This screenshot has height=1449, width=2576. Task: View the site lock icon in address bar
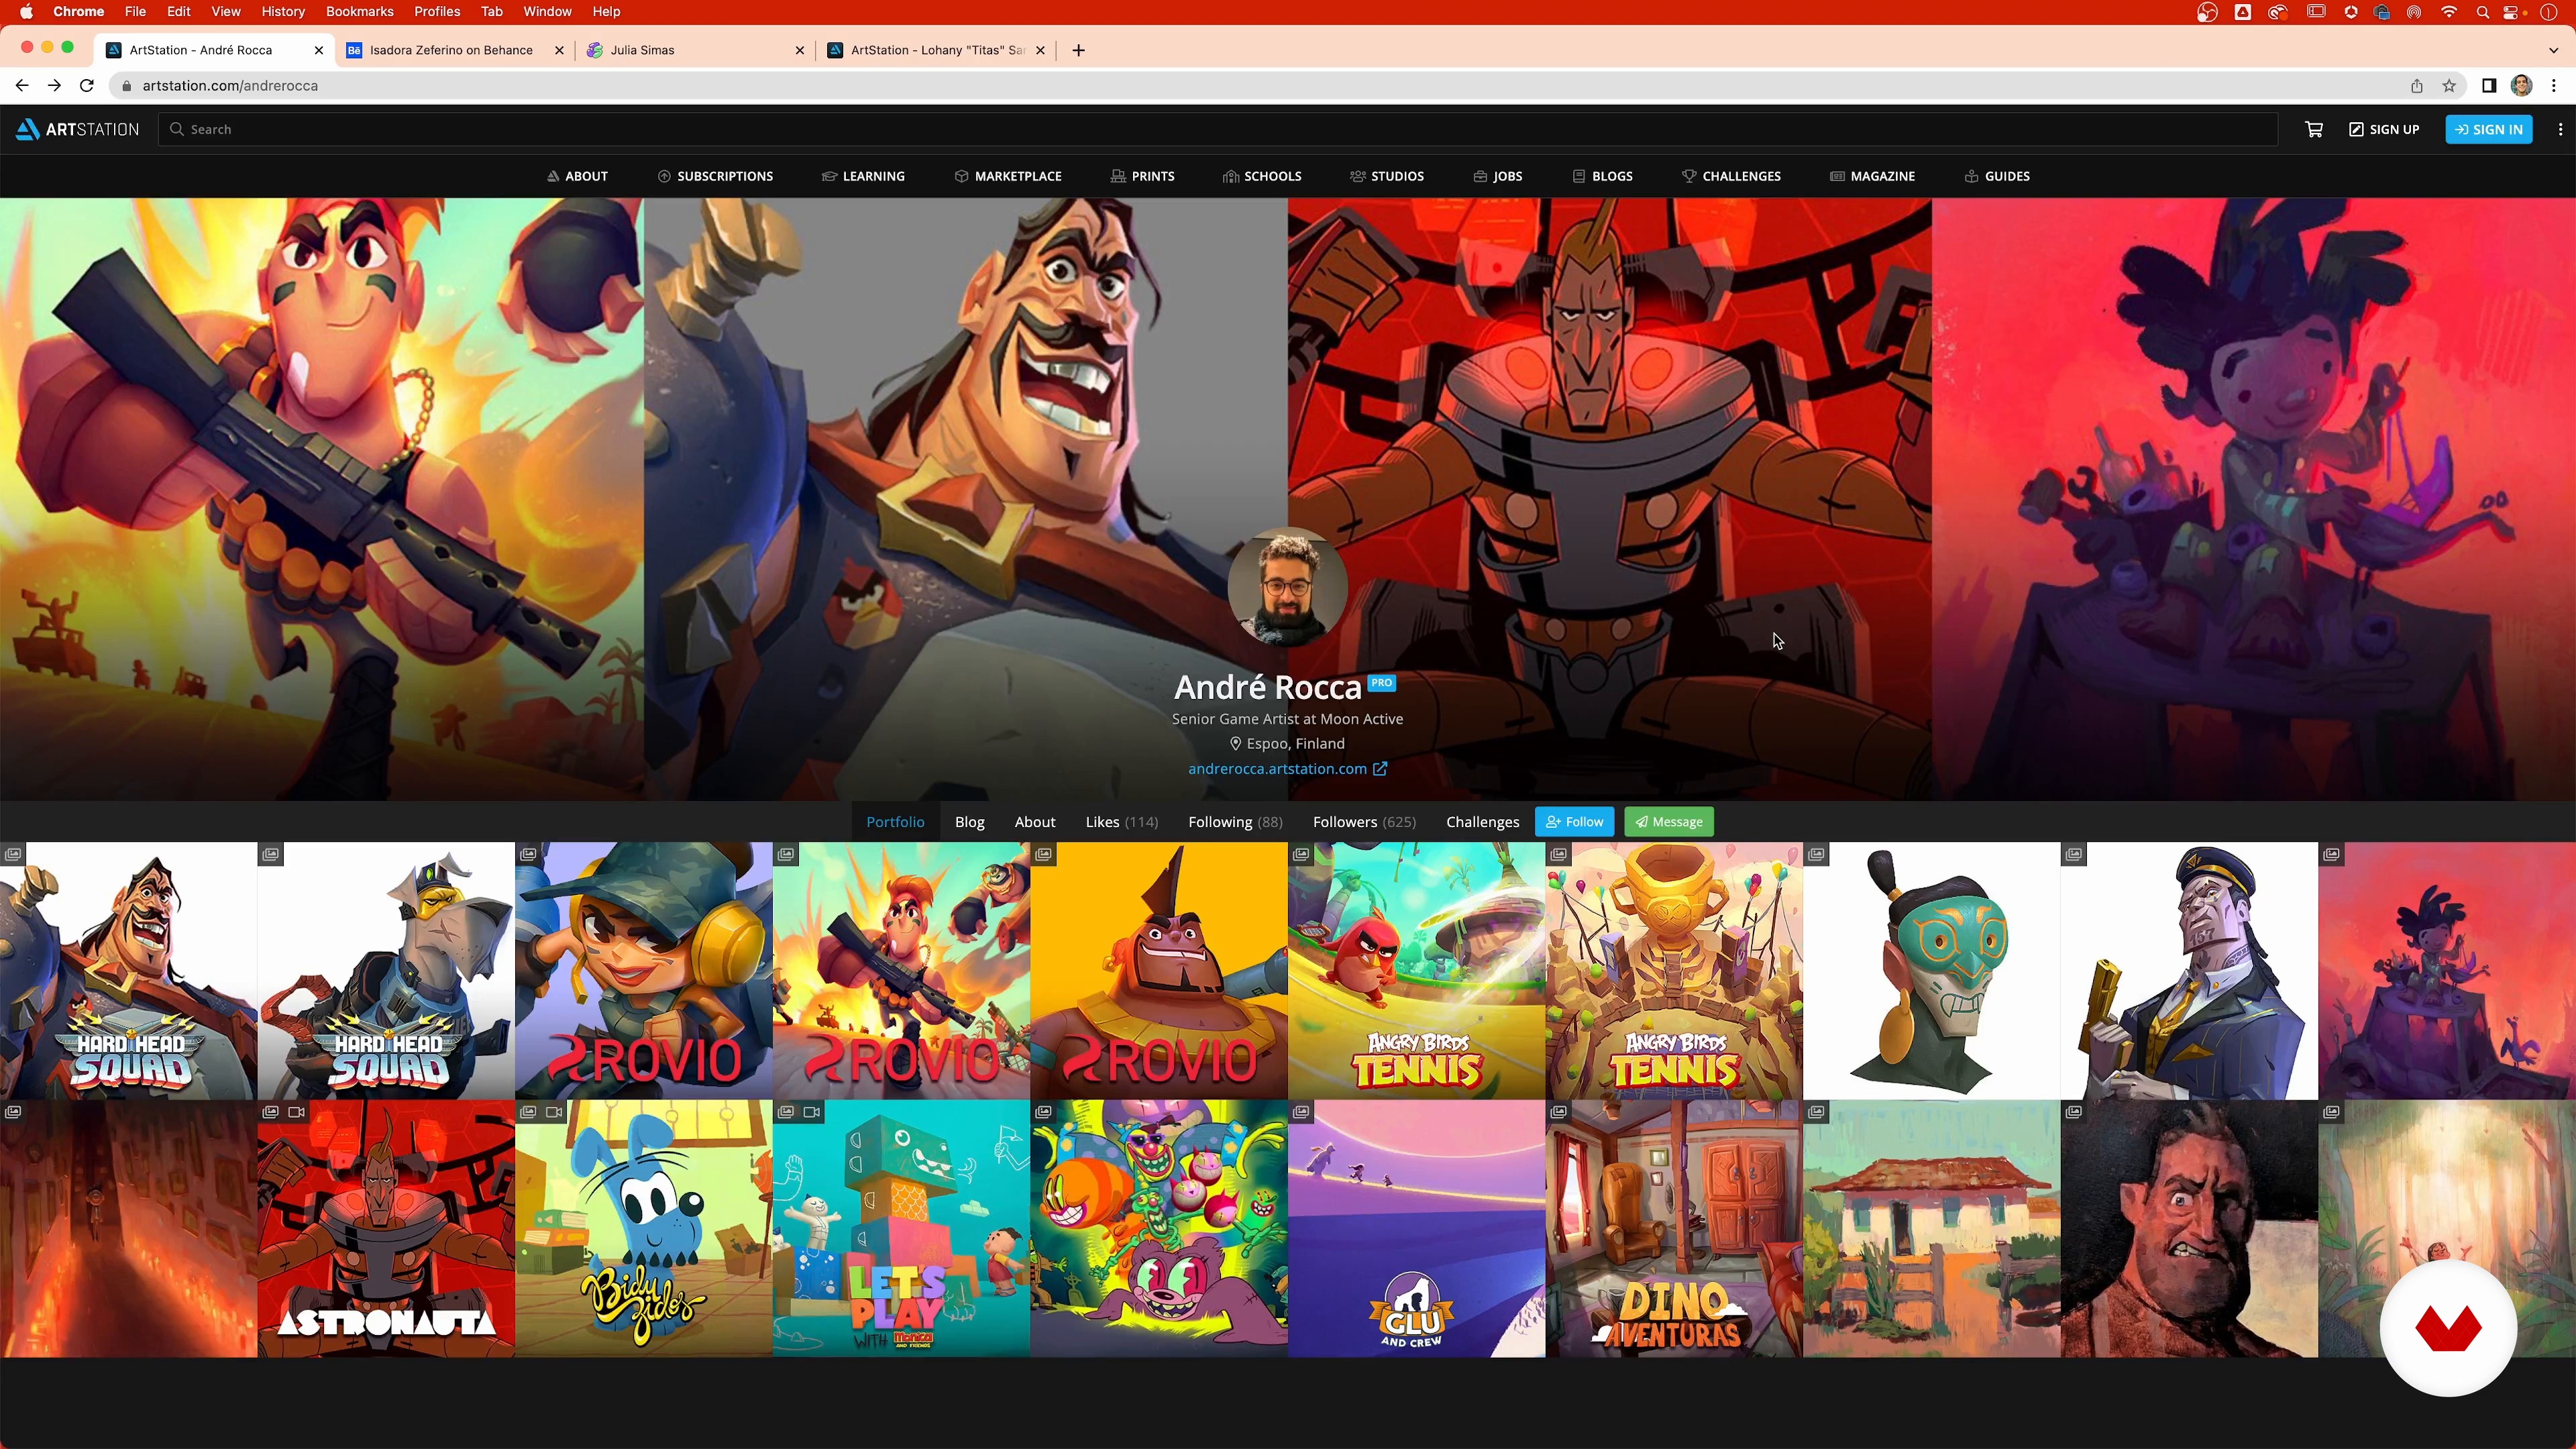point(126,86)
